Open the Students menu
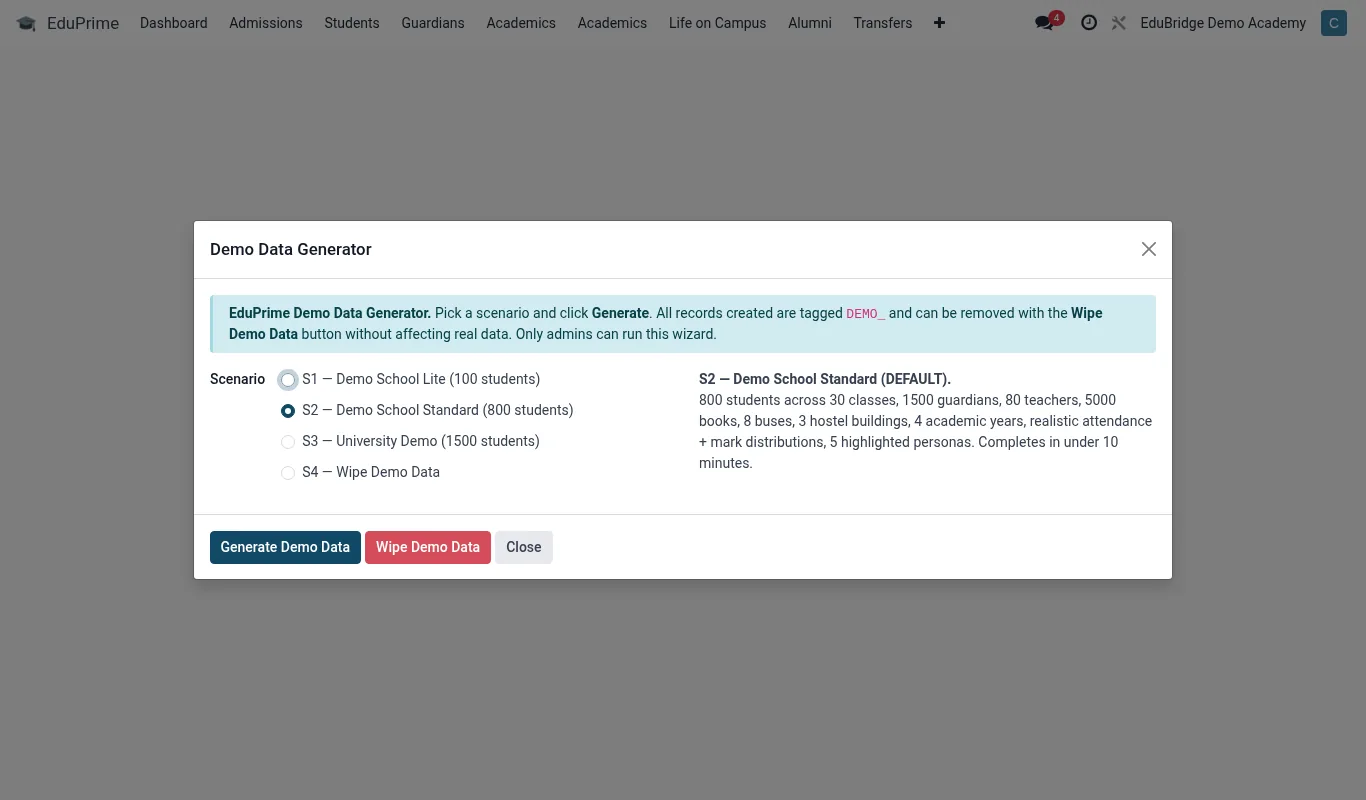This screenshot has width=1366, height=800. coord(352,23)
